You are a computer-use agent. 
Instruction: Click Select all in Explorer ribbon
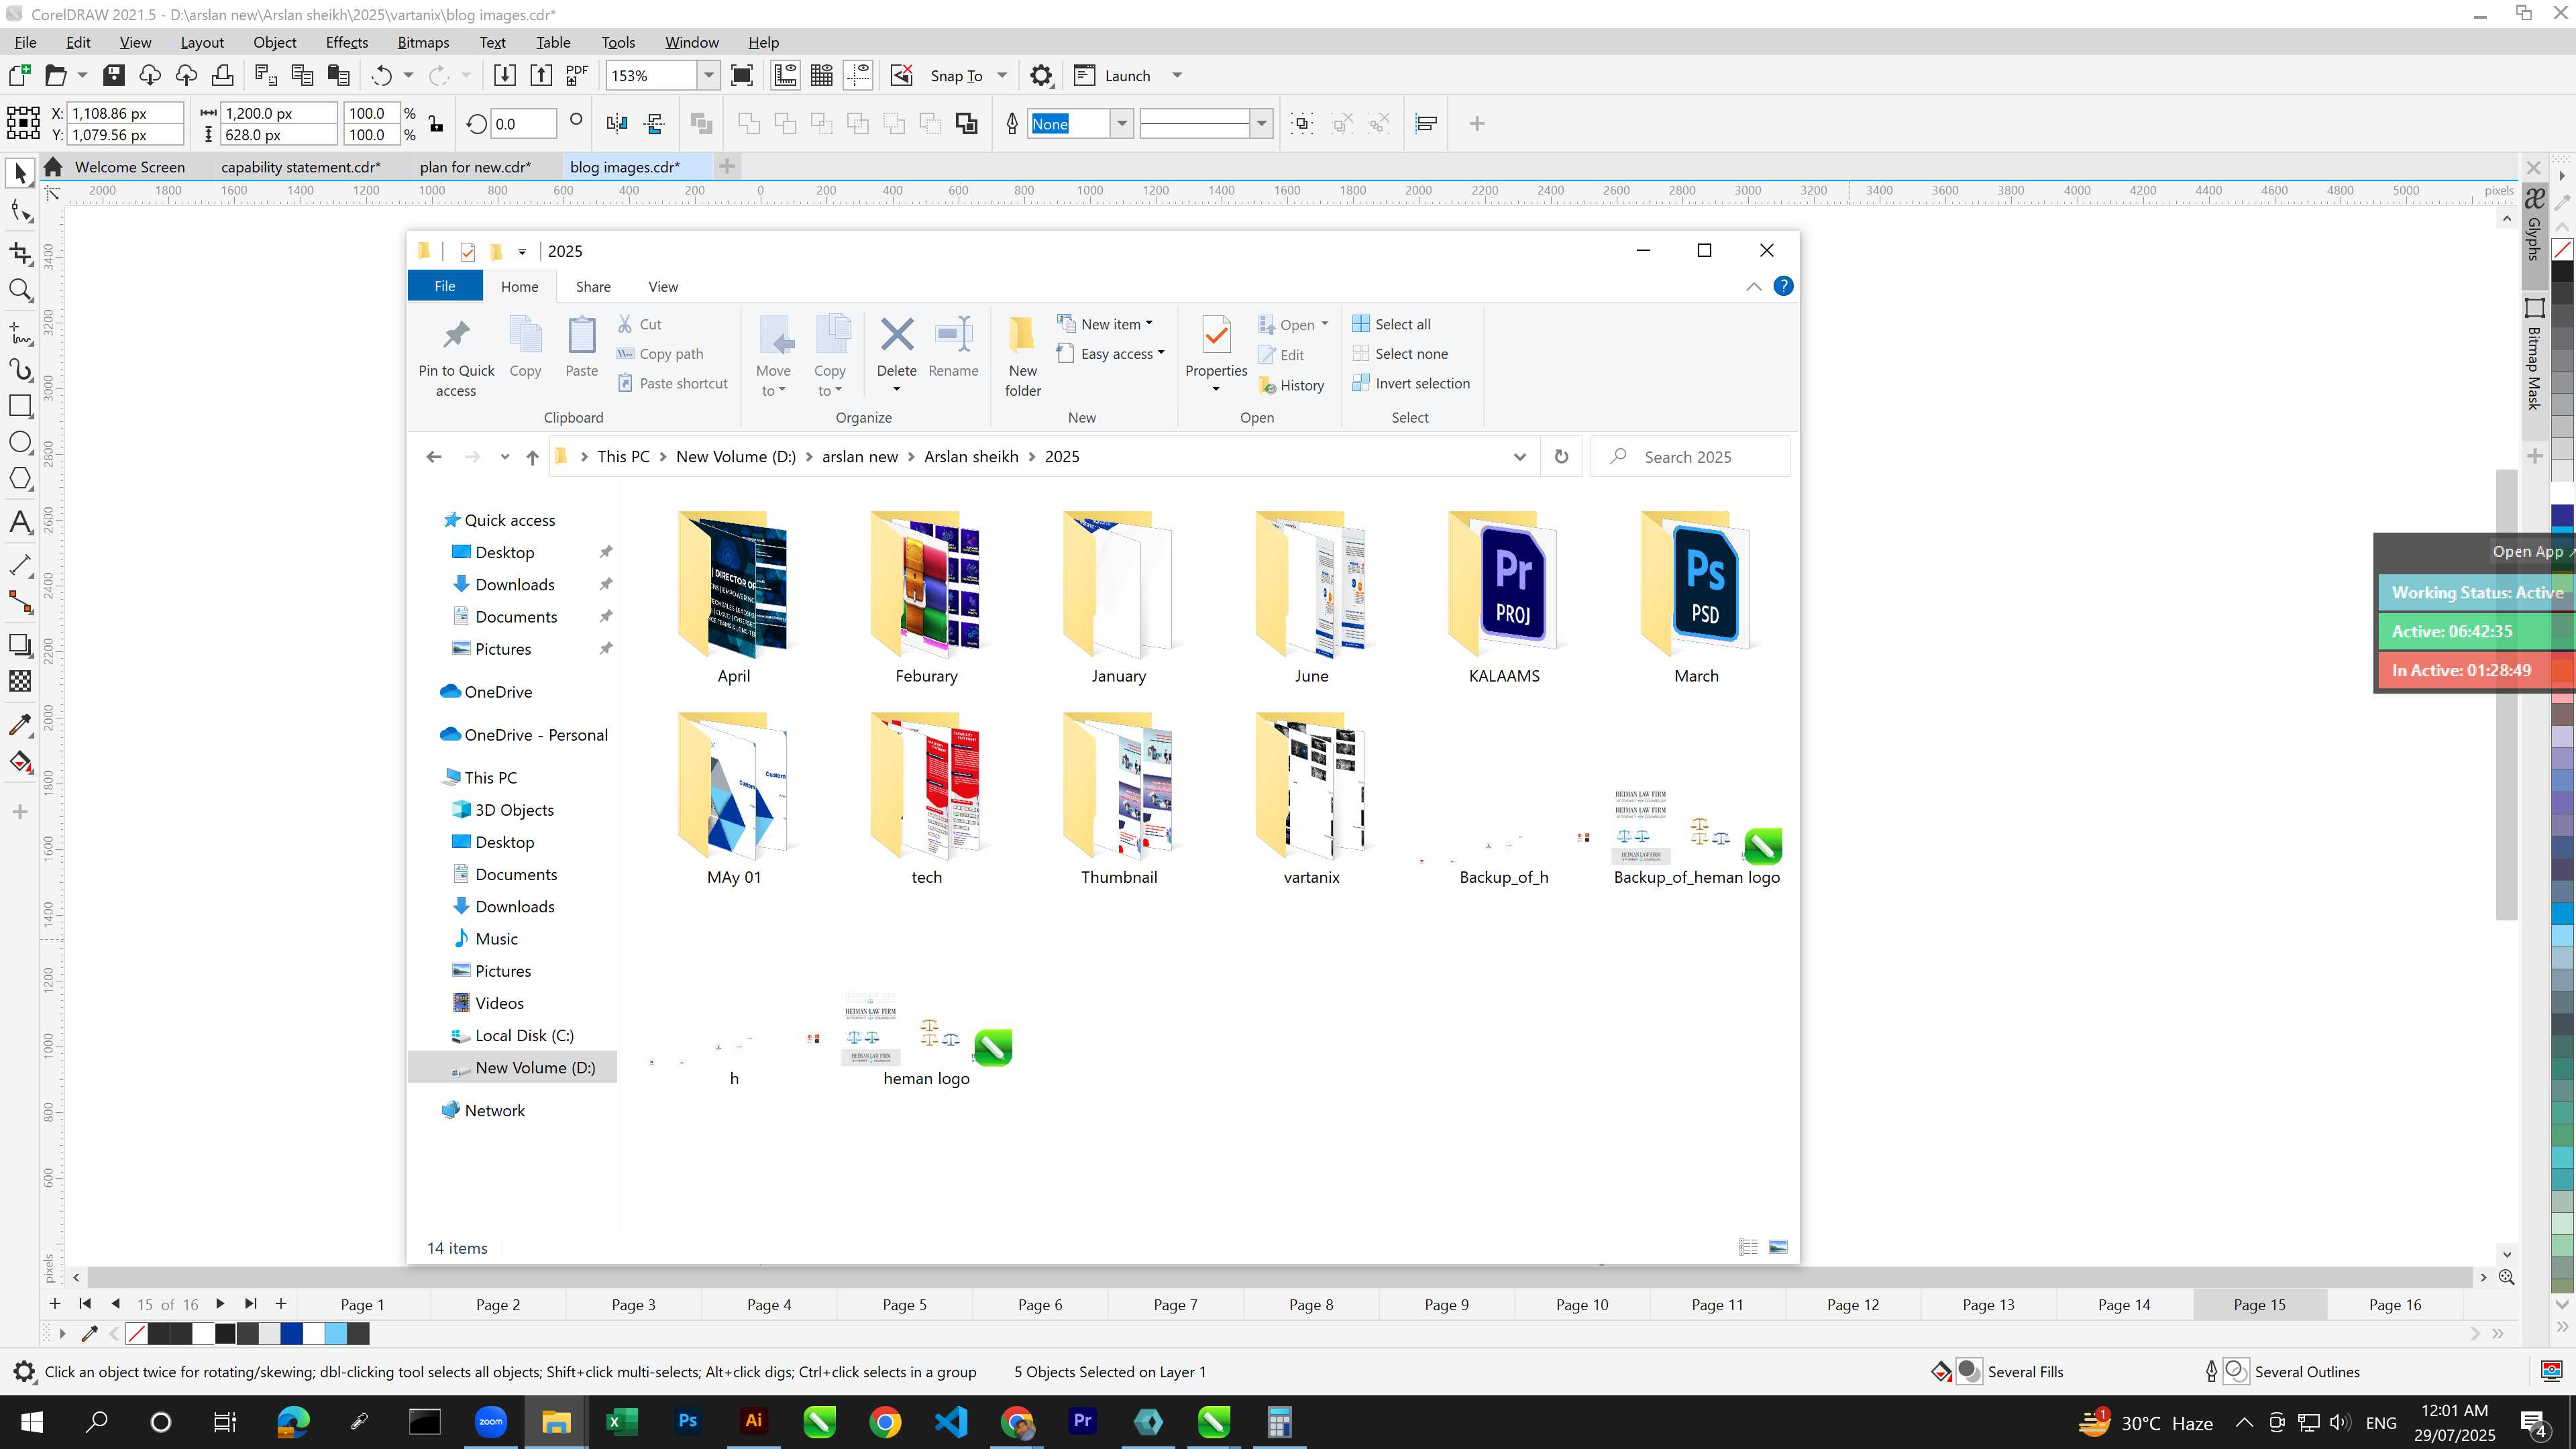click(1391, 324)
